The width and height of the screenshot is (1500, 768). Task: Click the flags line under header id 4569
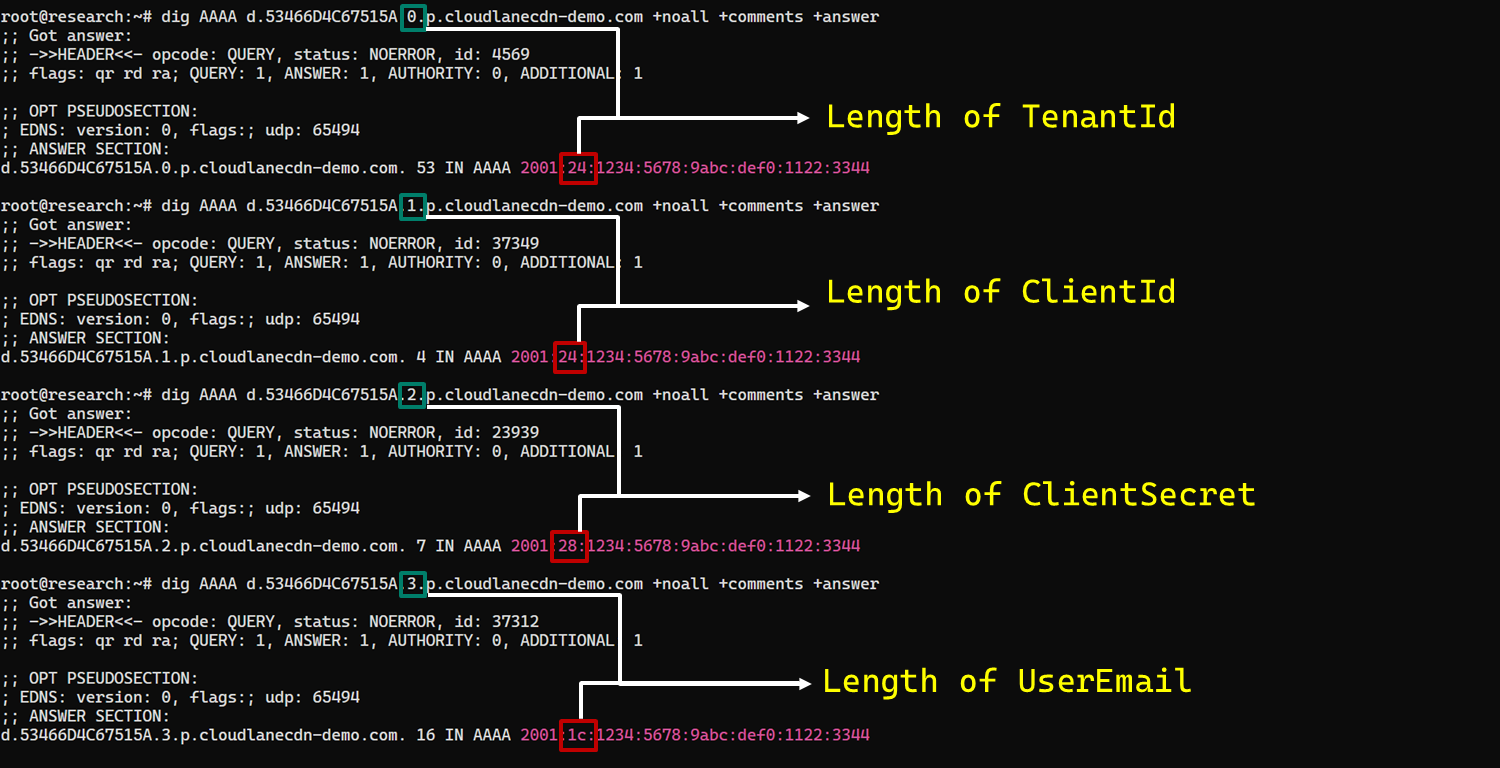(x=322, y=74)
